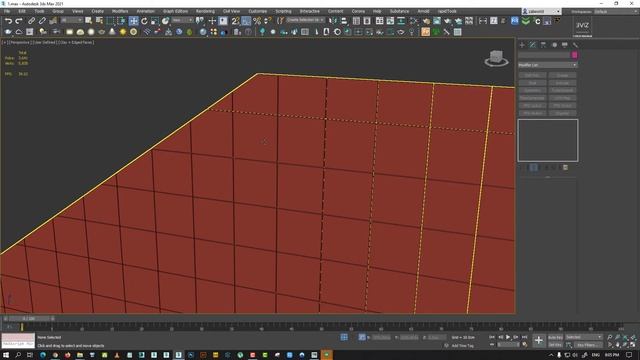
Task: Click the Maximize Viewport Toggle icon
Action: (633, 345)
